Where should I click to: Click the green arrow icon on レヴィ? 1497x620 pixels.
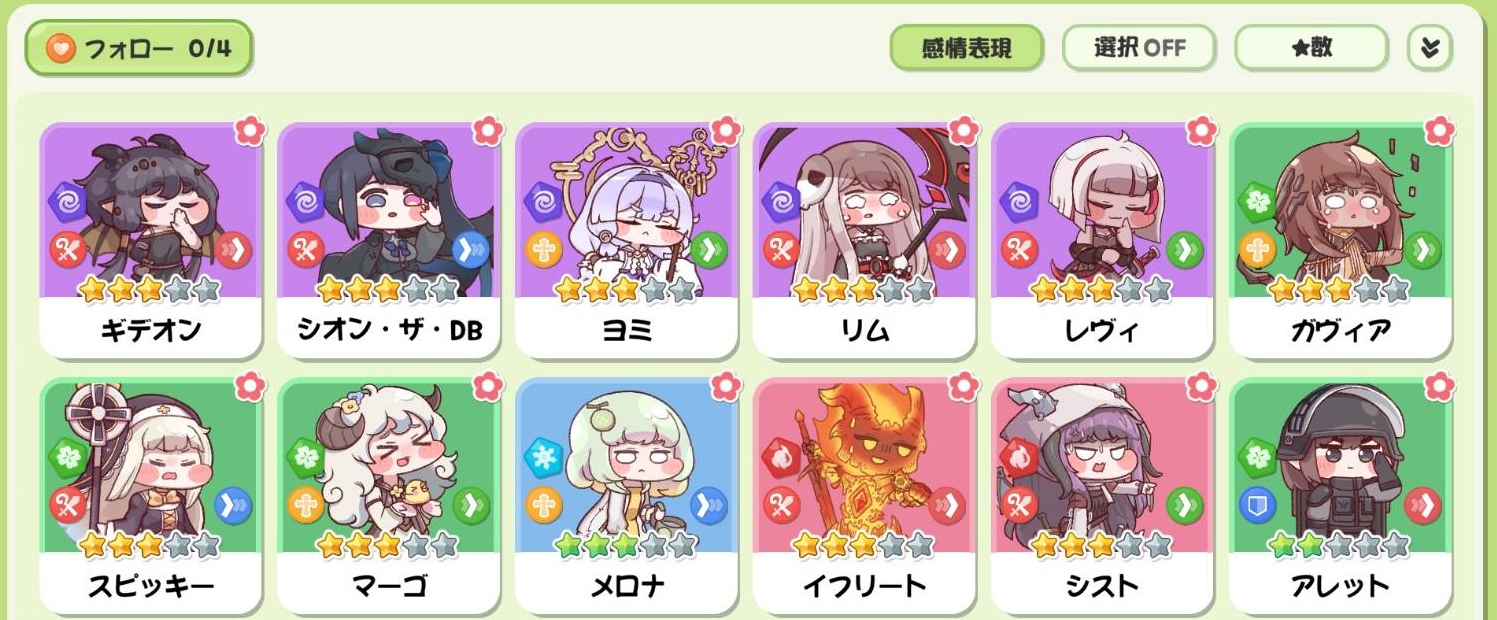(x=1185, y=249)
